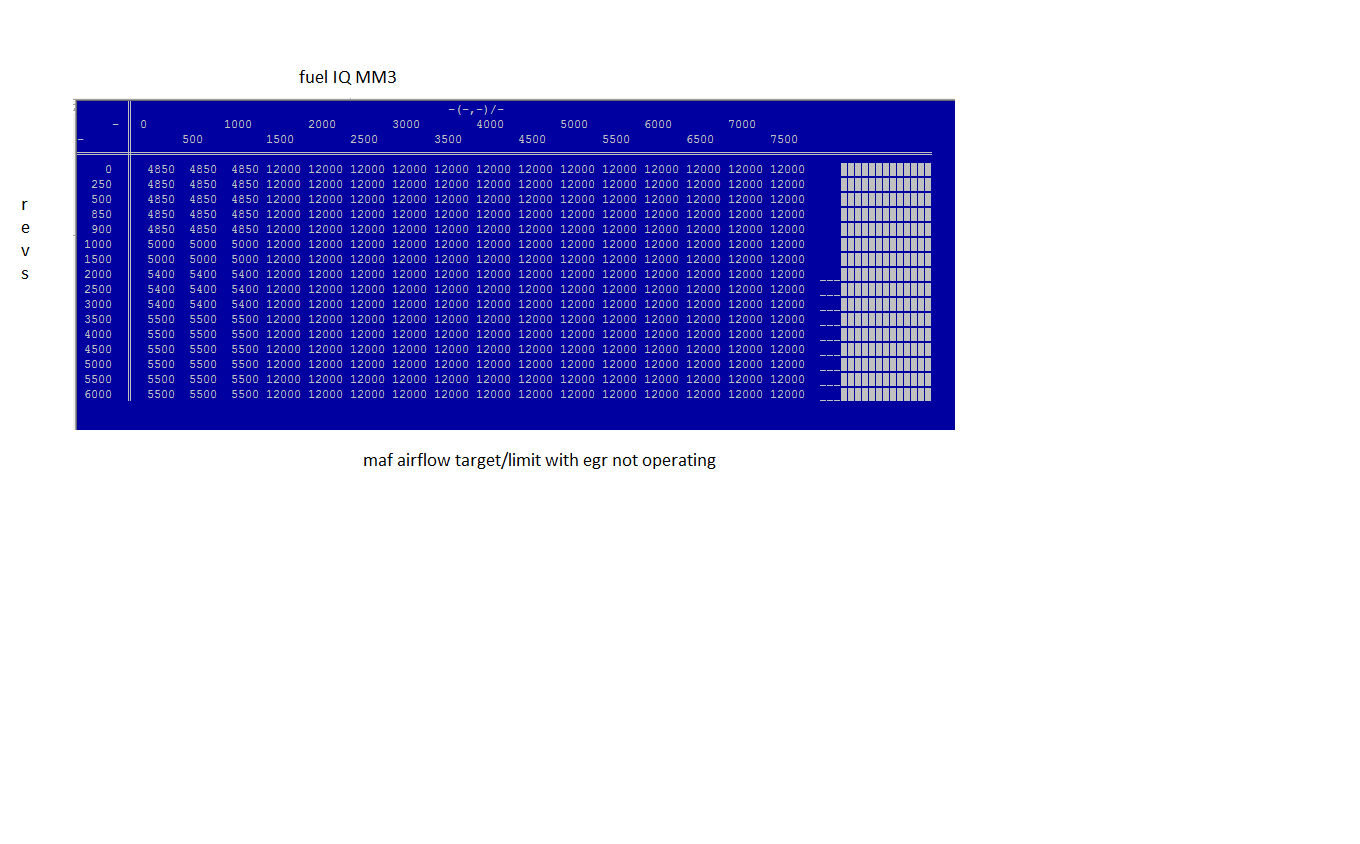
Task: Select the 12000 cell in 2500 revs row, column 4000
Action: coord(493,290)
